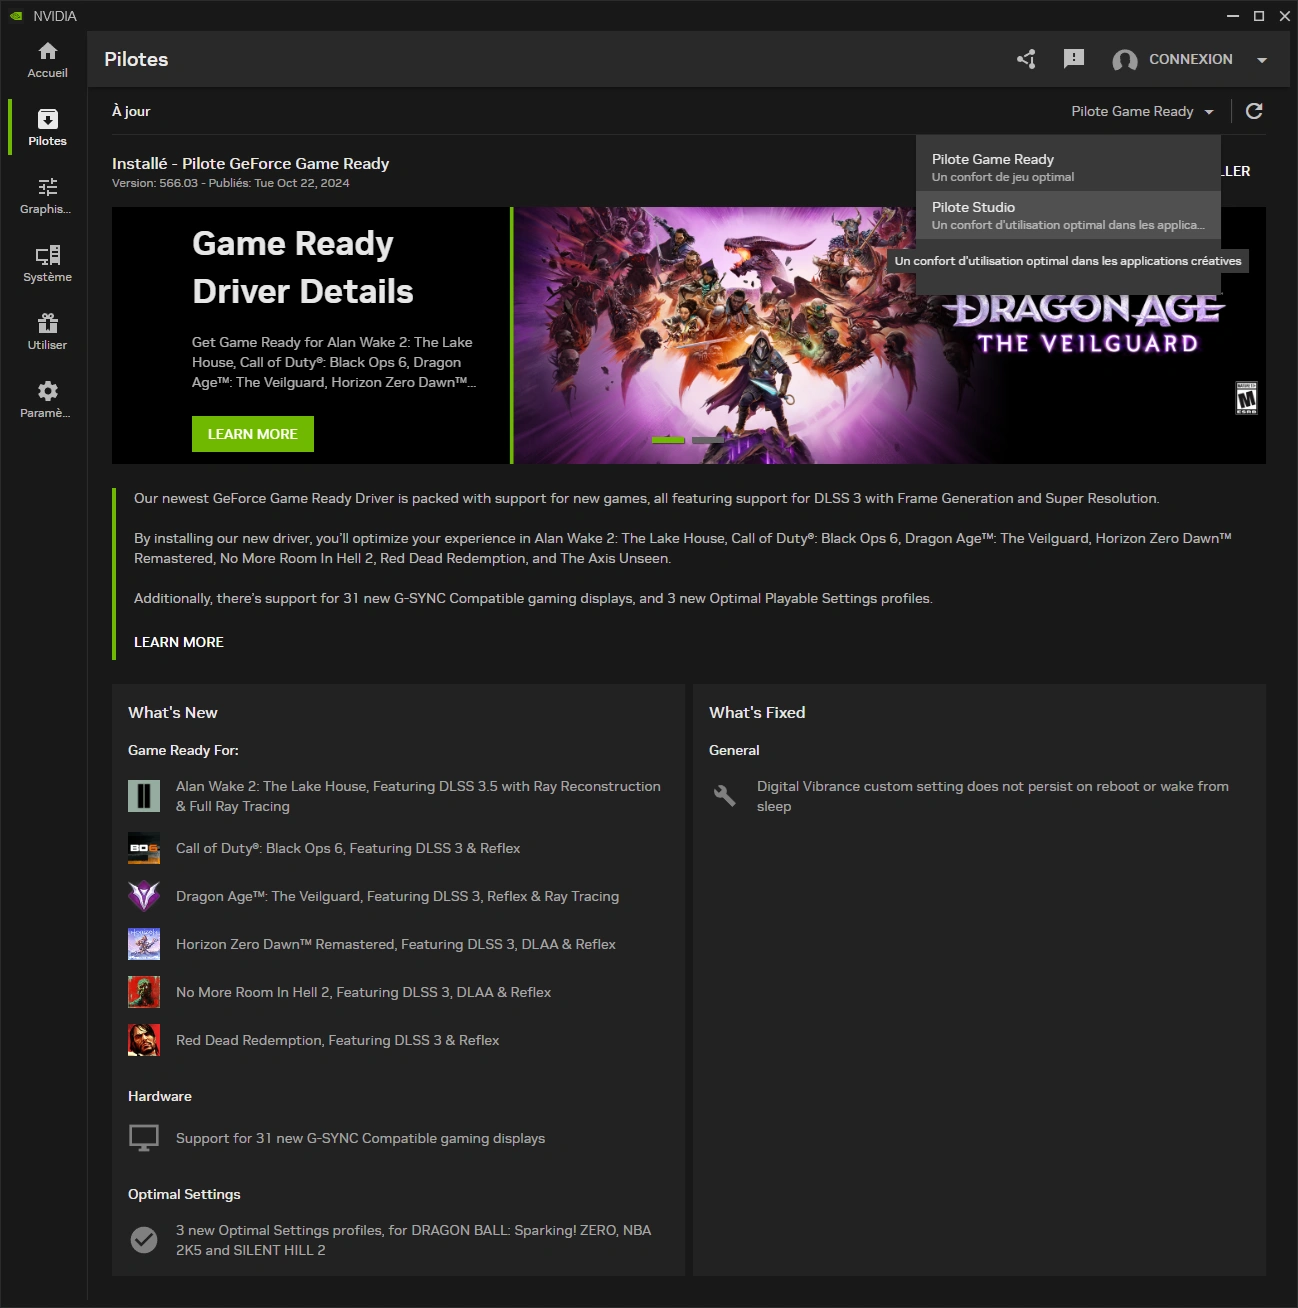Expand the account dropdown arrow beside CONNEXION
The height and width of the screenshot is (1308, 1298).
1262,60
